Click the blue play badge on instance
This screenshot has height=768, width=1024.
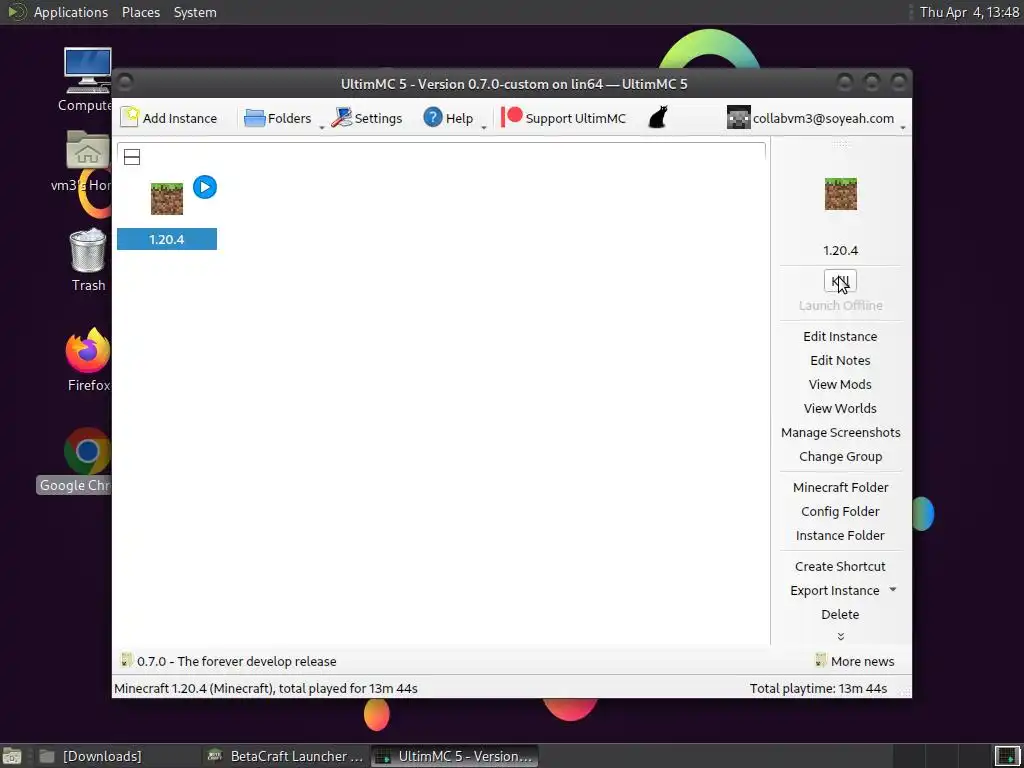tap(205, 187)
